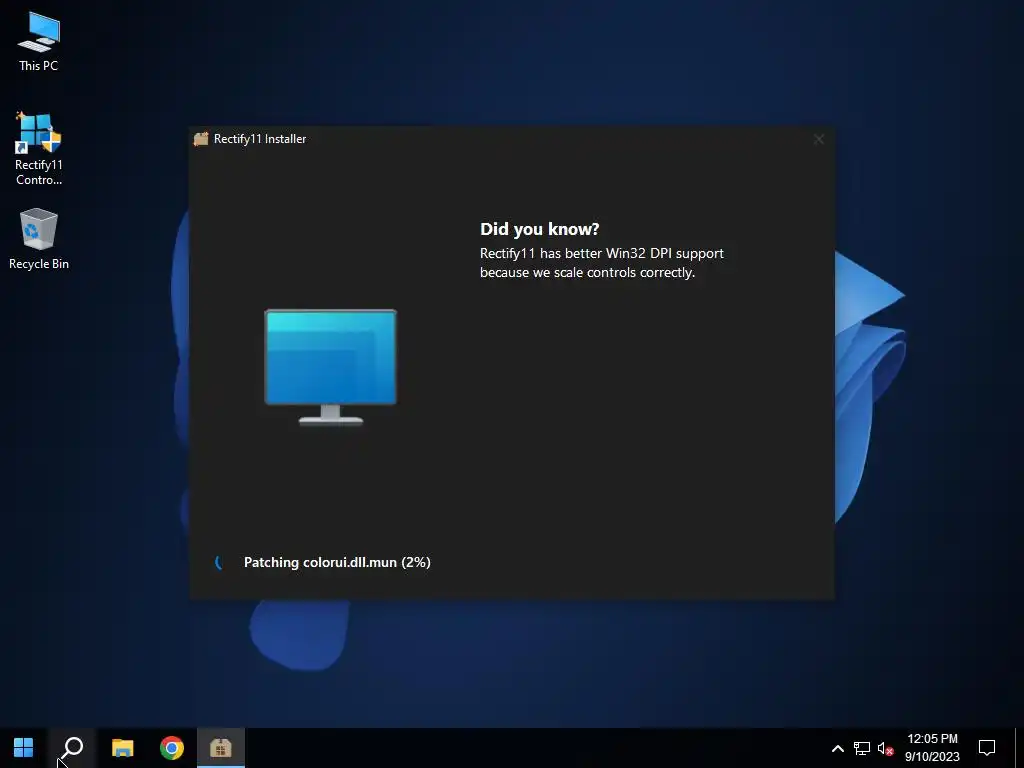1024x768 pixels.
Task: Click the Win32 DPI support tip text
Action: click(601, 263)
